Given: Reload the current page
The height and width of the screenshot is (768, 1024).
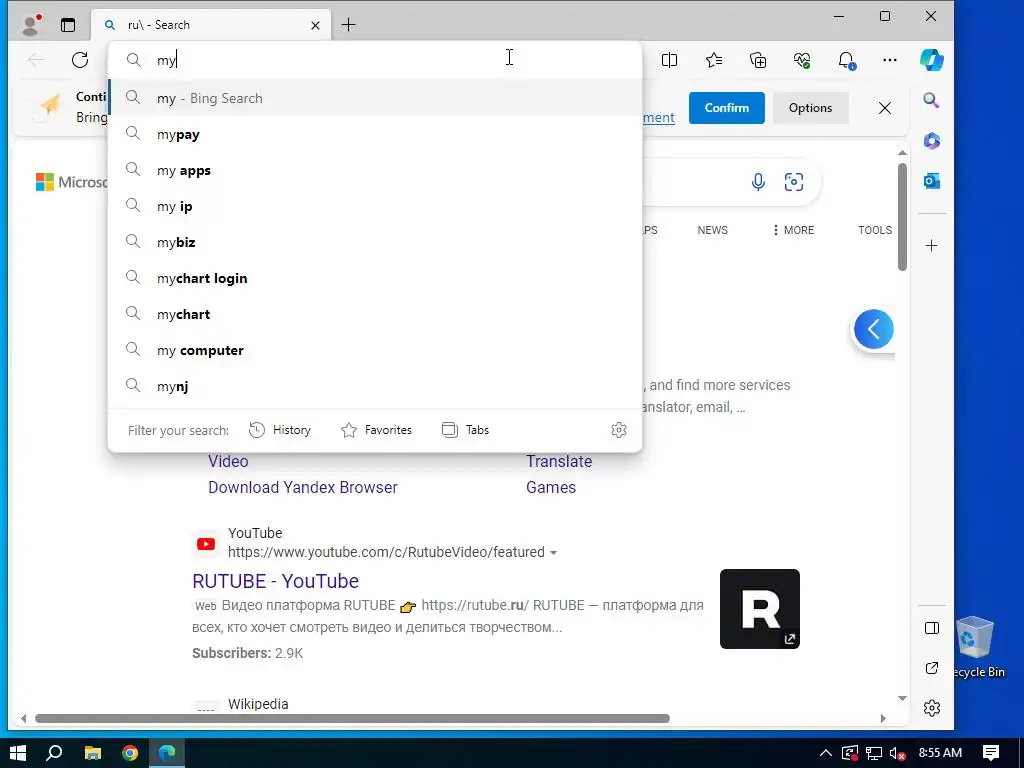Looking at the screenshot, I should (x=80, y=60).
